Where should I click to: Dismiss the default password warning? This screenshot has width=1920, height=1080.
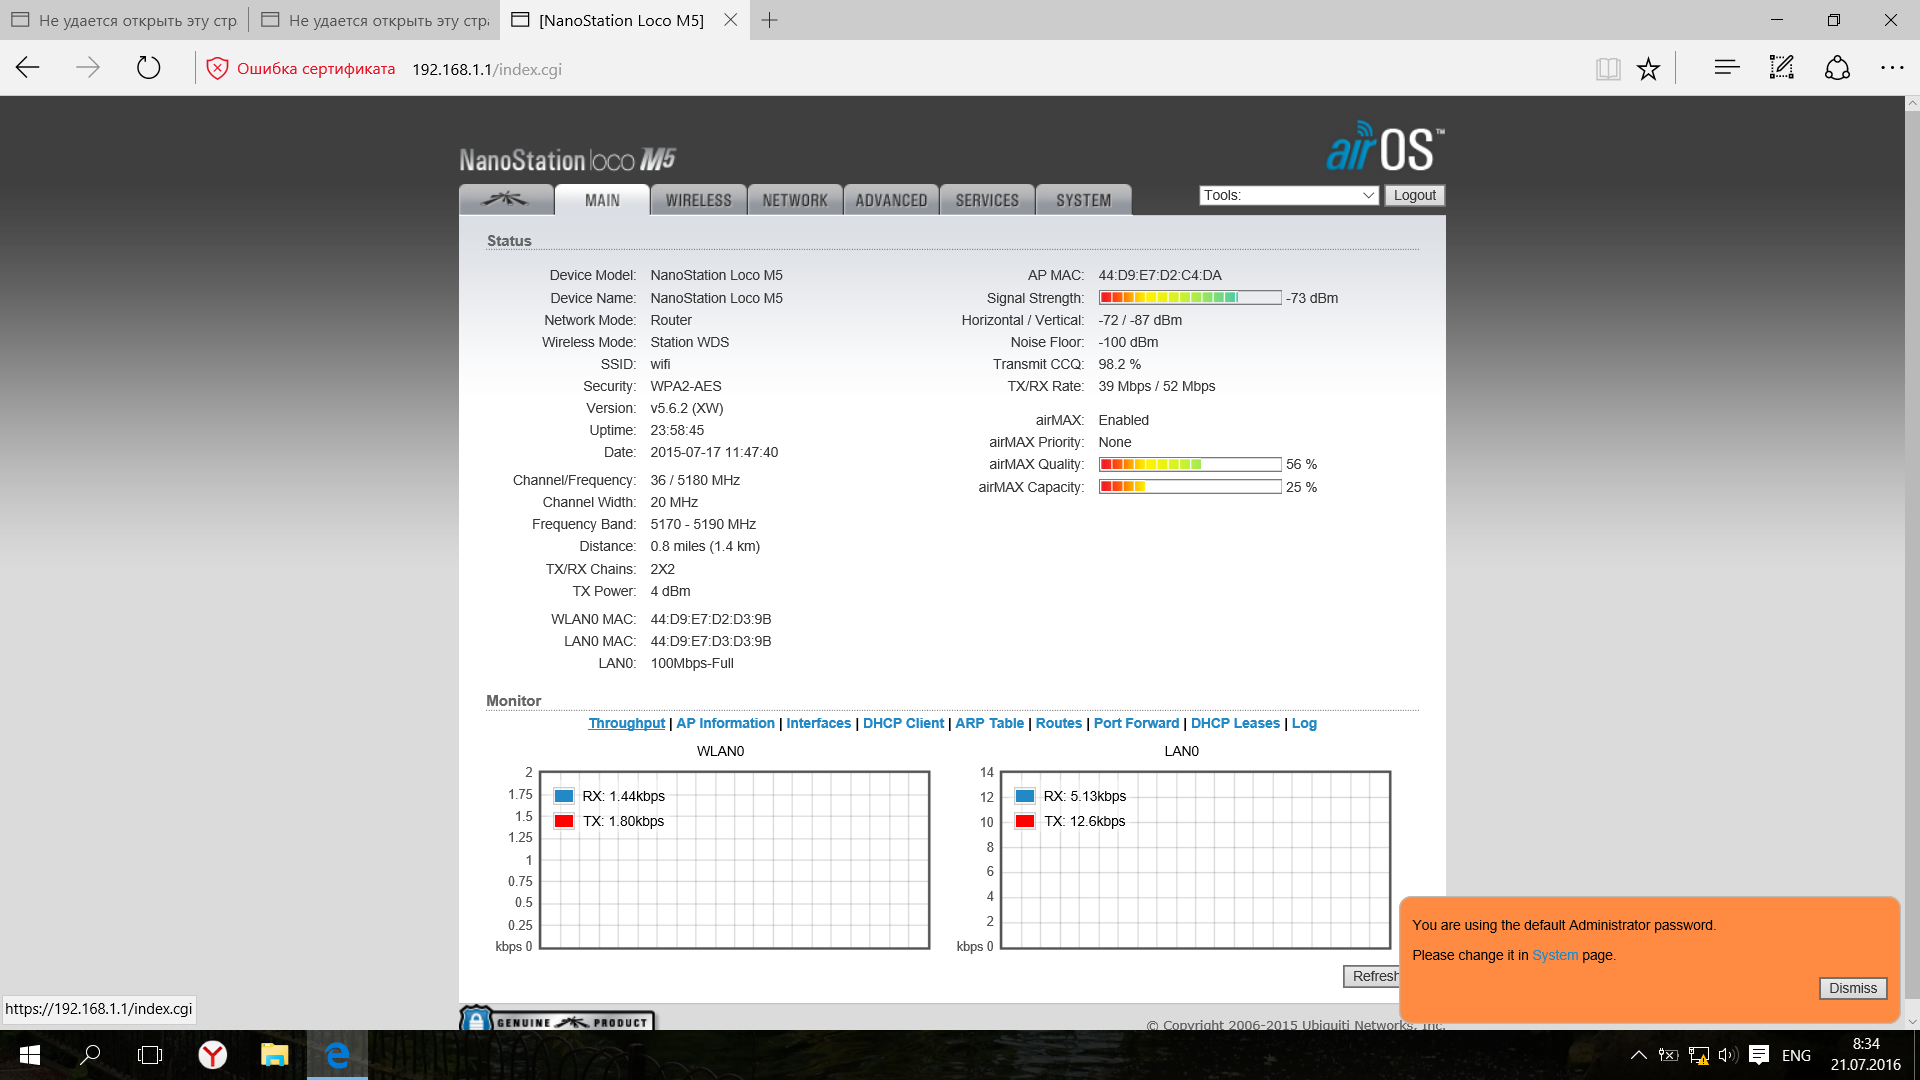[x=1852, y=988]
